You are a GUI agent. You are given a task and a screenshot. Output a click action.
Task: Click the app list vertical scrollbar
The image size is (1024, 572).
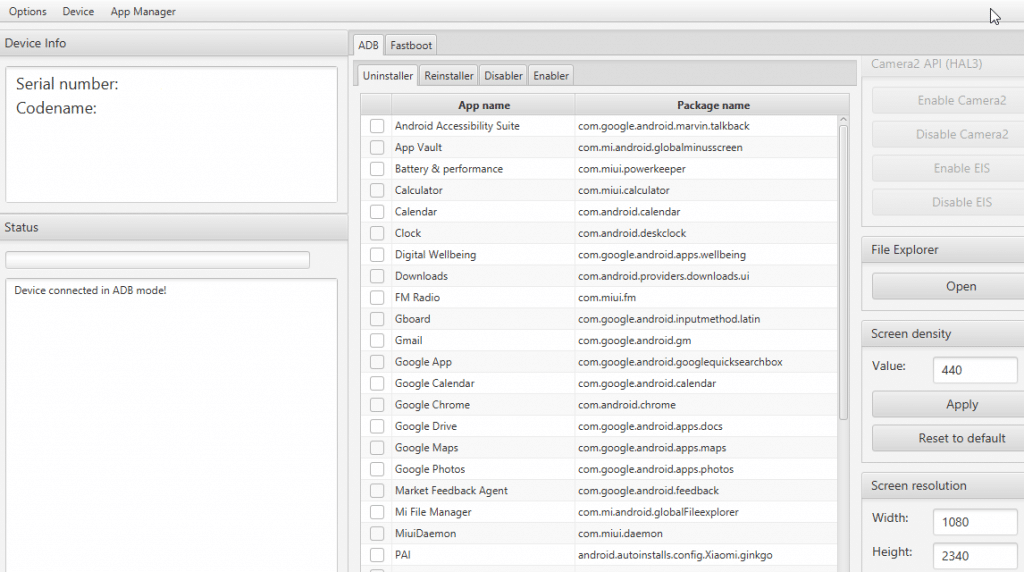843,270
